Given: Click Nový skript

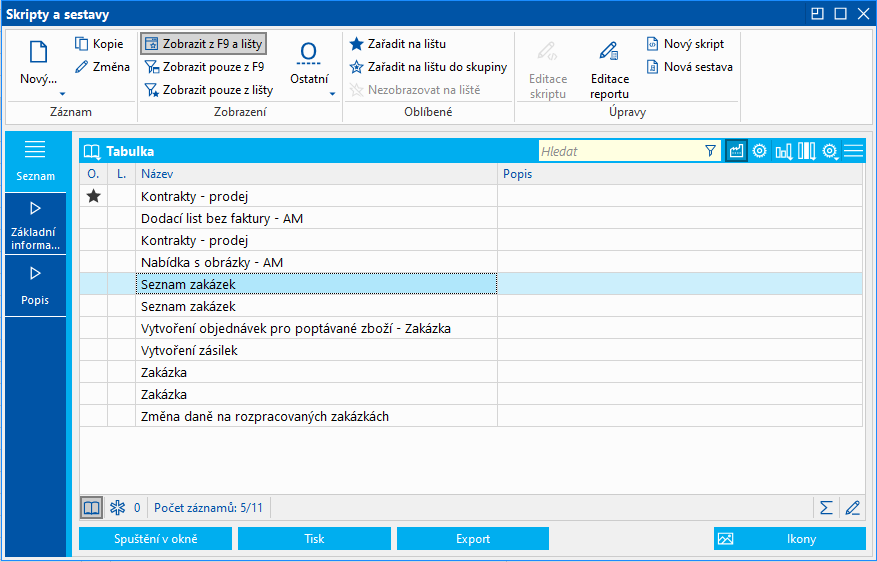Looking at the screenshot, I should tap(685, 44).
